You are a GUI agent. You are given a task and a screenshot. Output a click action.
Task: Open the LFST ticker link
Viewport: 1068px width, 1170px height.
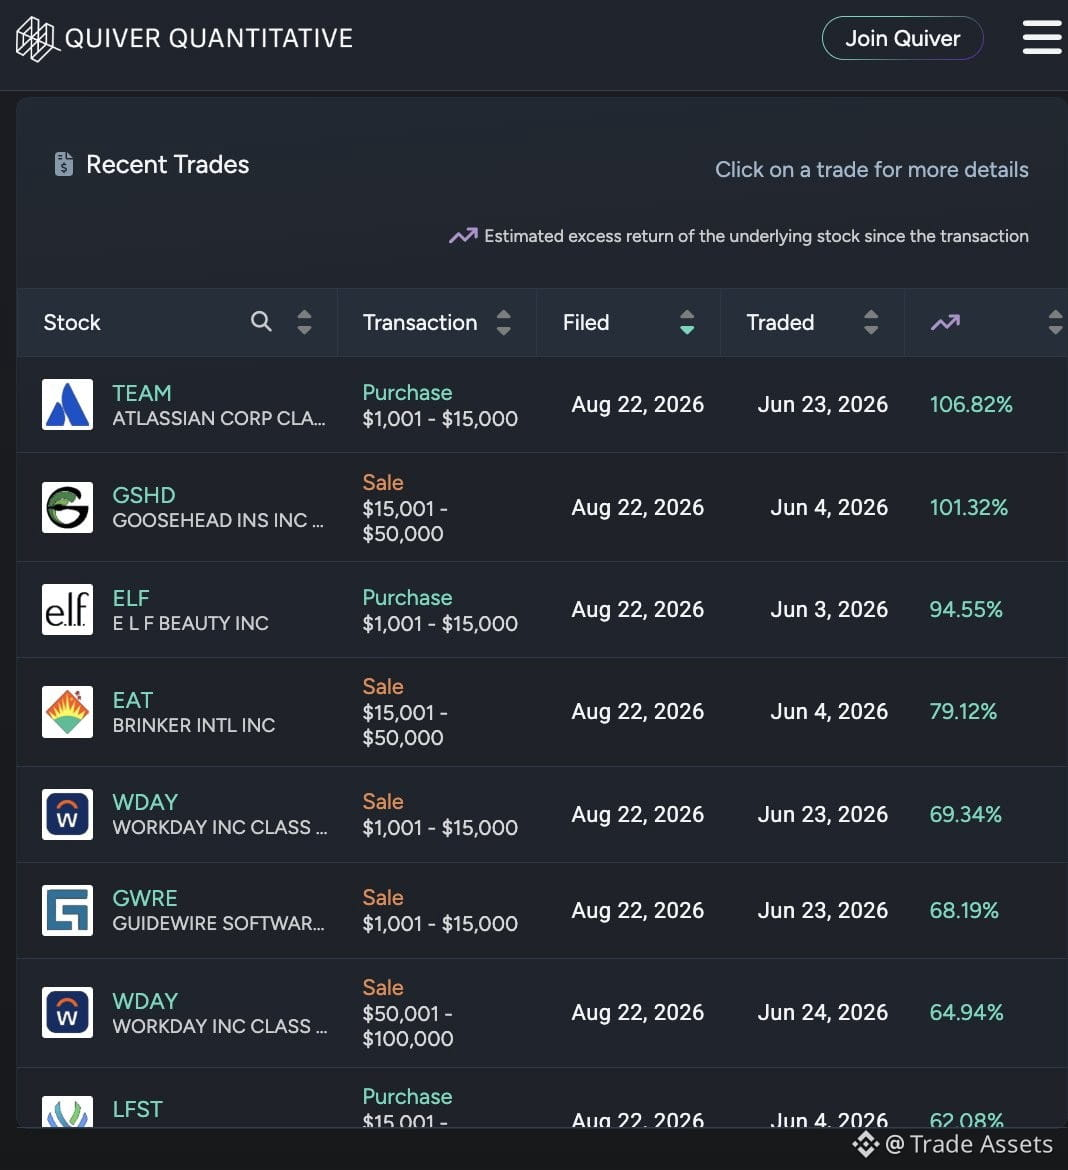(137, 1110)
